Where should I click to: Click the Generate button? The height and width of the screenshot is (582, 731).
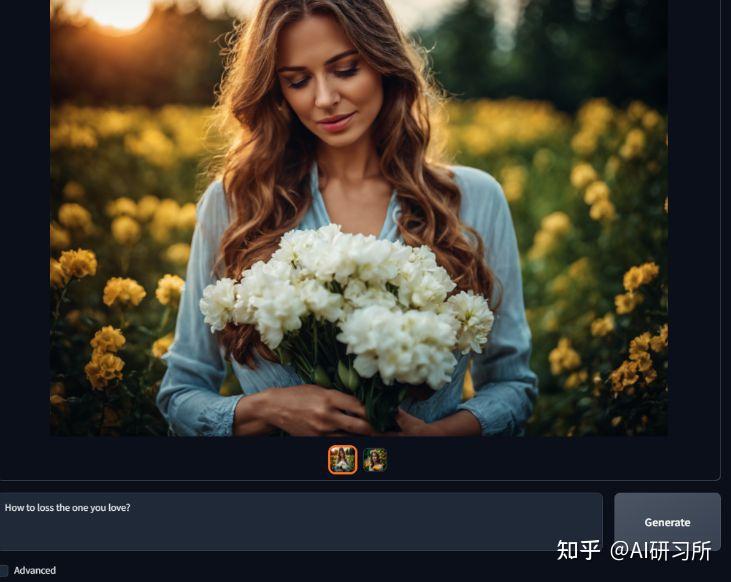coord(667,522)
